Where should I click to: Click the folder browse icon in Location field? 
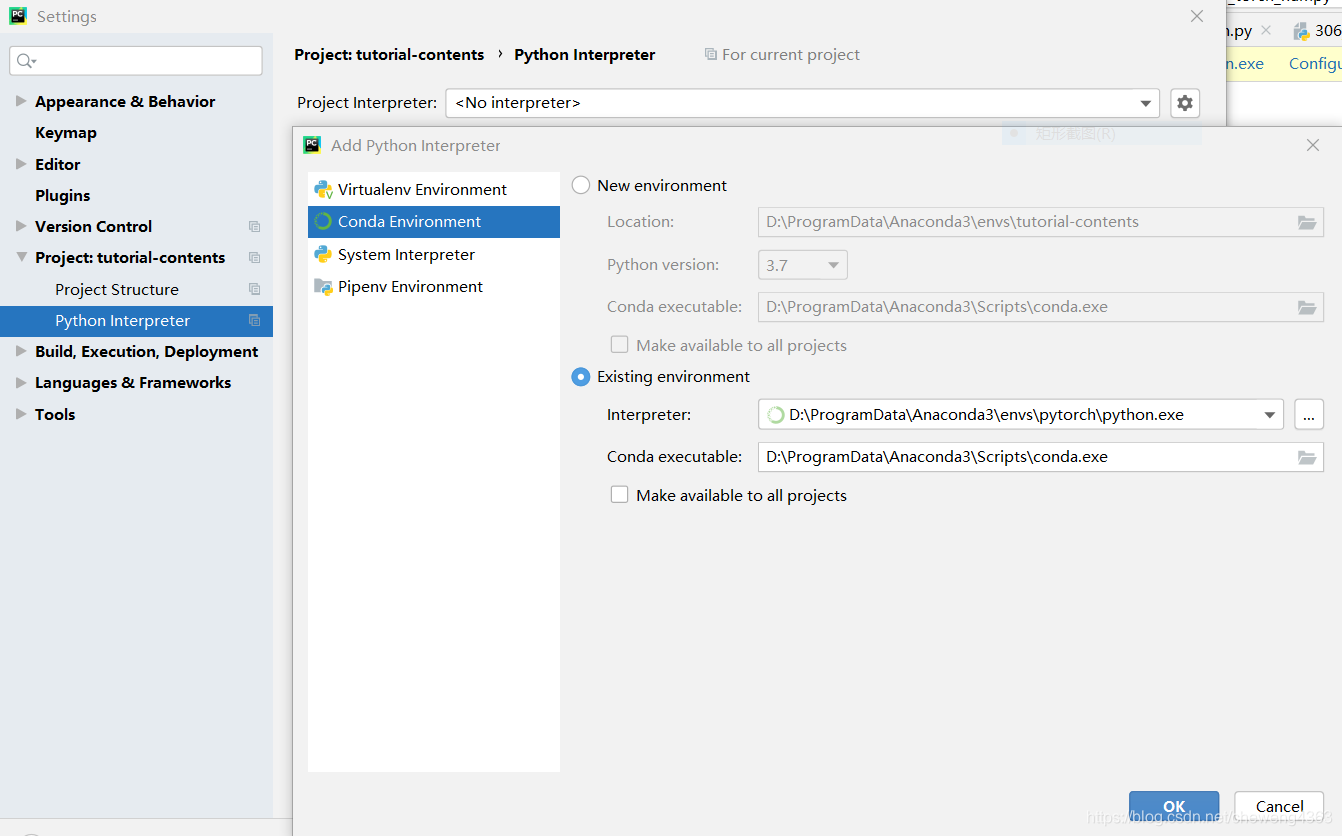pyautogui.click(x=1307, y=222)
